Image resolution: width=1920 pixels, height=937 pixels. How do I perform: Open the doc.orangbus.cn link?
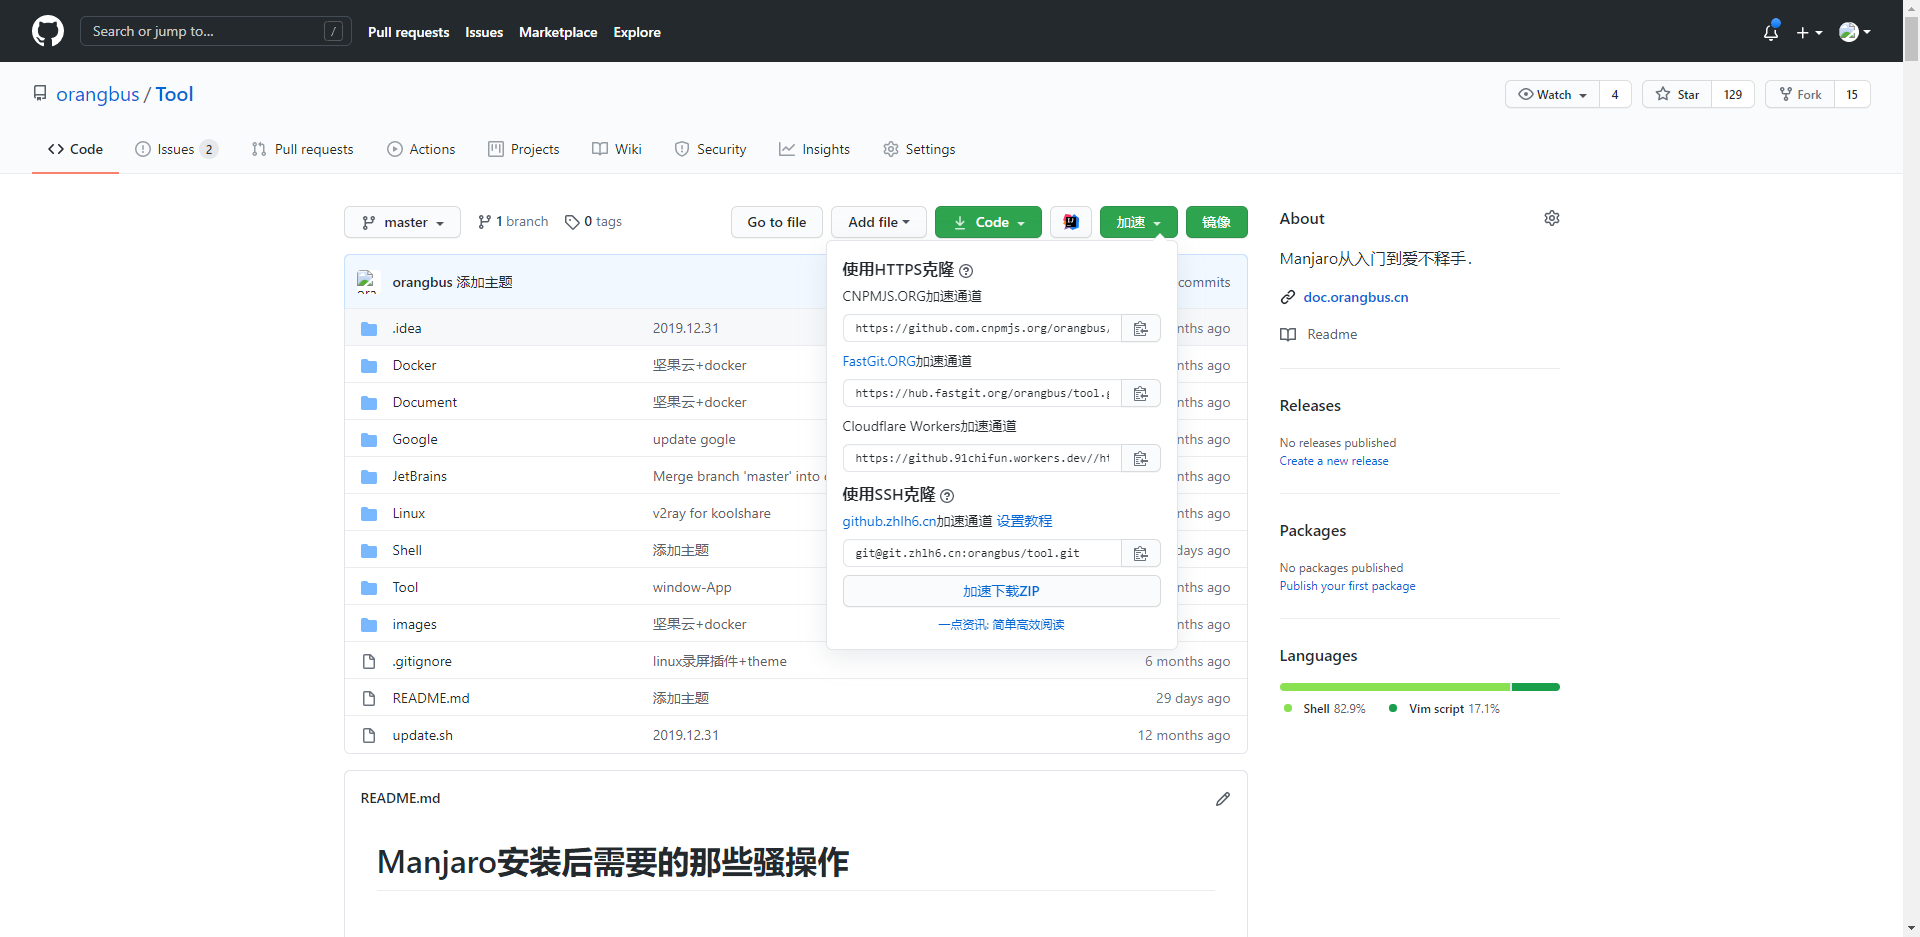(x=1355, y=297)
